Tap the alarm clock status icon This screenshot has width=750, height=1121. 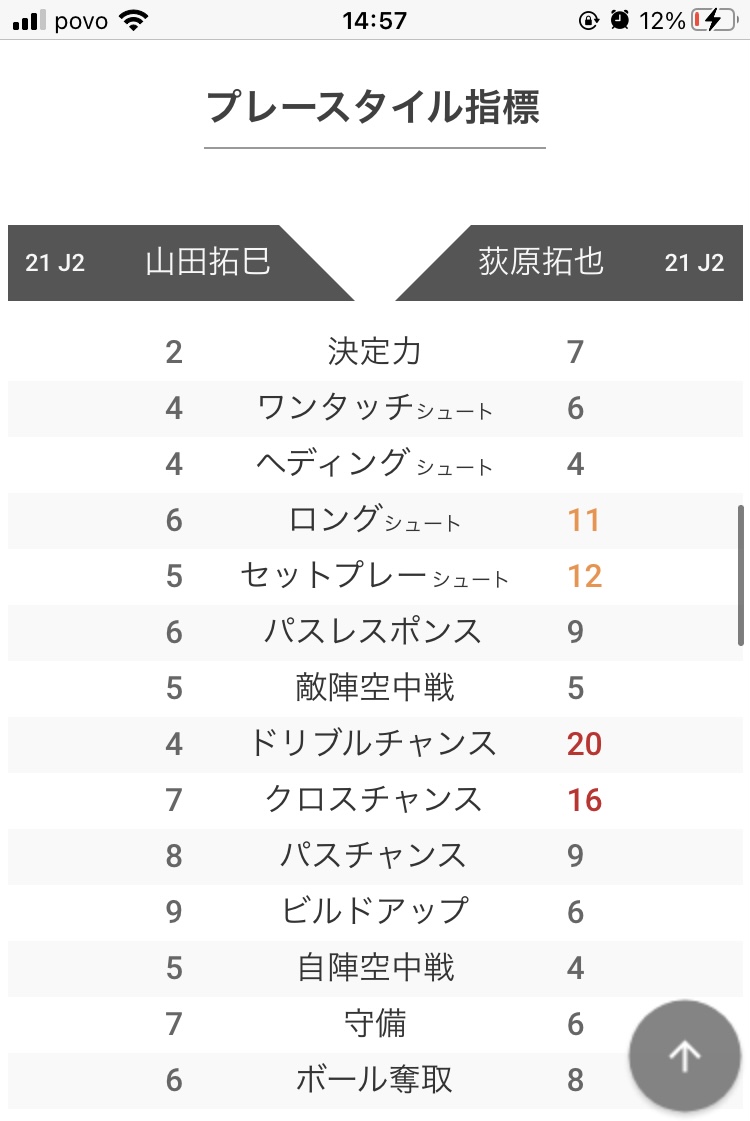click(620, 20)
